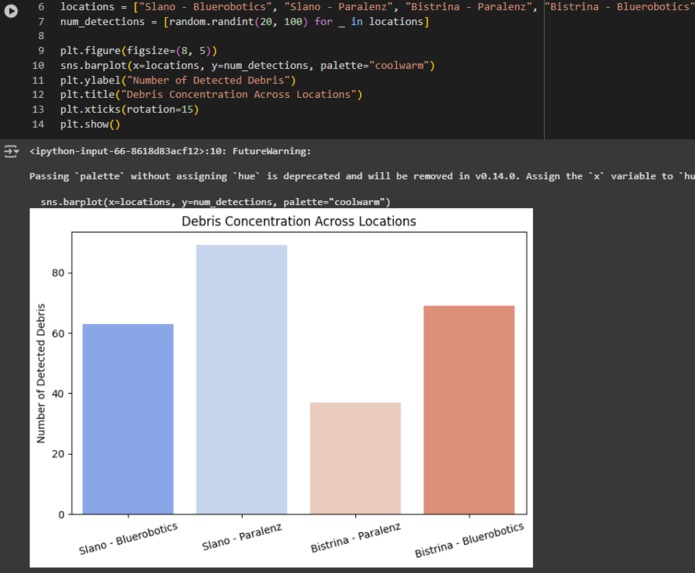Image resolution: width=695 pixels, height=573 pixels.
Task: Place cursor on the 'num_detections' code line
Action: [245, 21]
